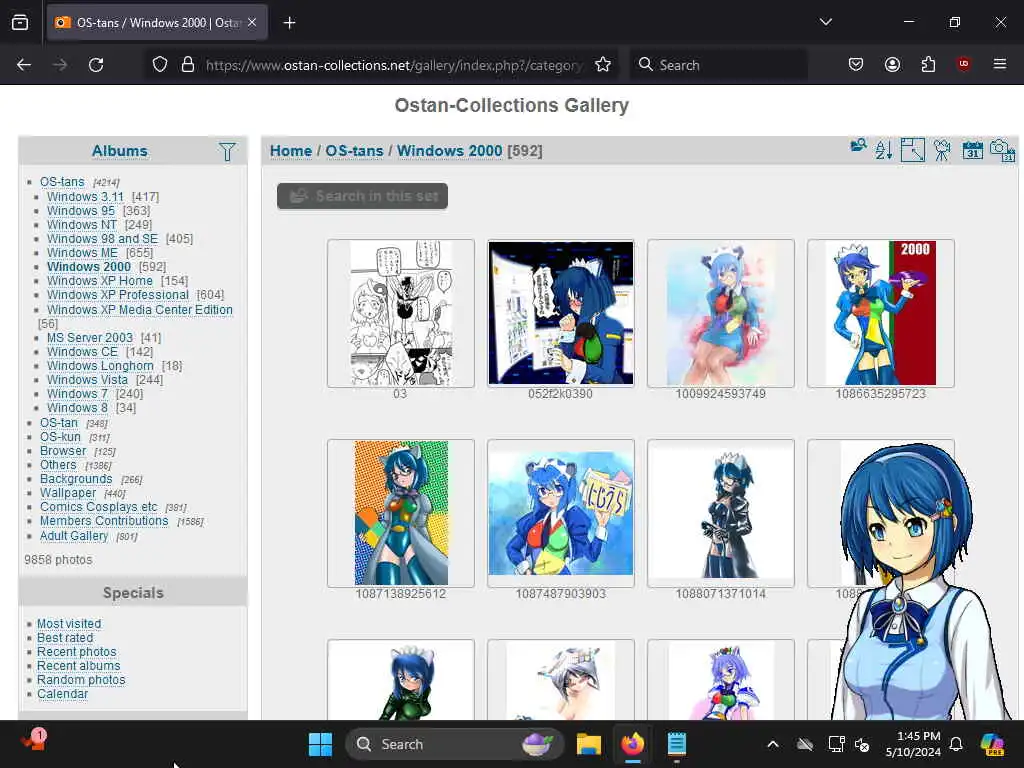This screenshot has width=1024, height=768.
Task: Open OS-tans in the breadcrumb
Action: (x=354, y=151)
